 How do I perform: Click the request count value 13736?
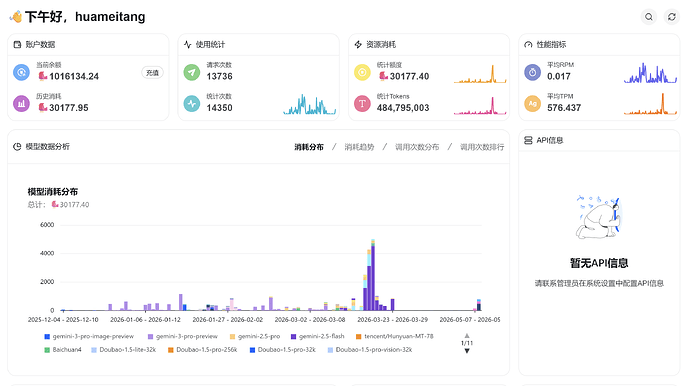(220, 76)
